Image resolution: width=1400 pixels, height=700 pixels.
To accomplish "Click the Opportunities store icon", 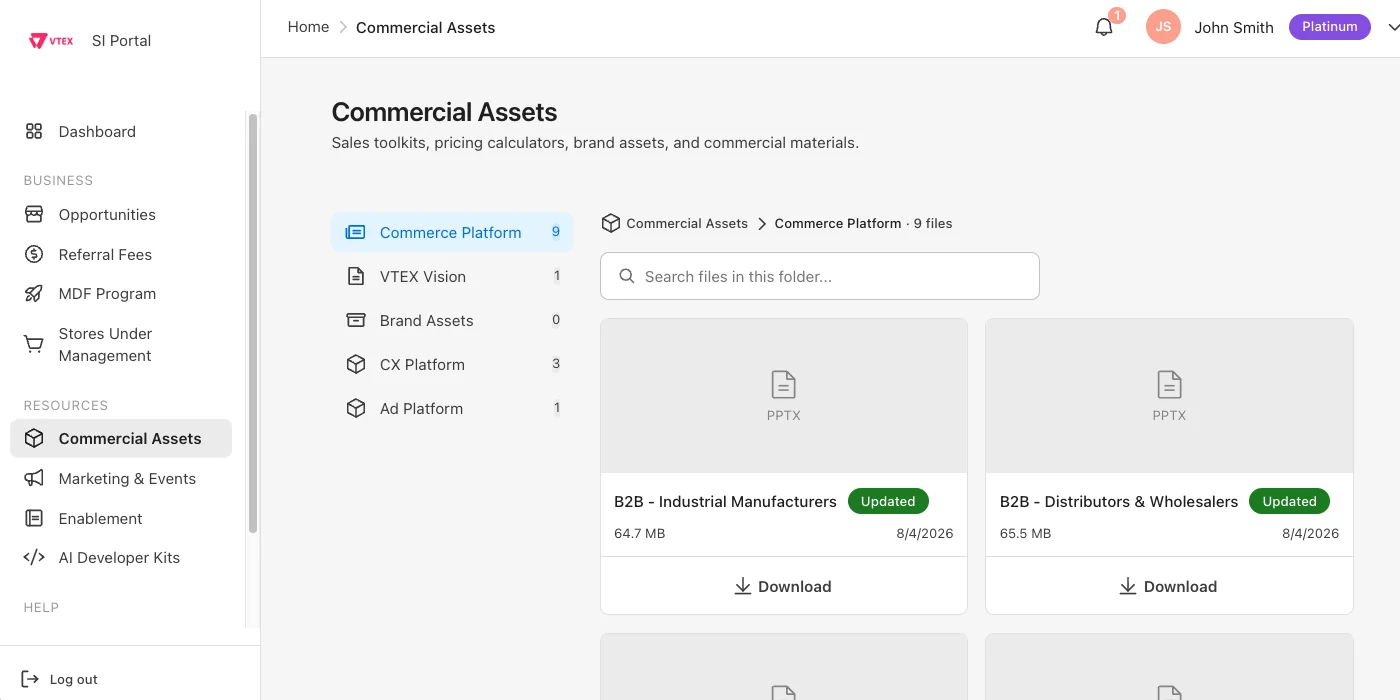I will click(34, 214).
